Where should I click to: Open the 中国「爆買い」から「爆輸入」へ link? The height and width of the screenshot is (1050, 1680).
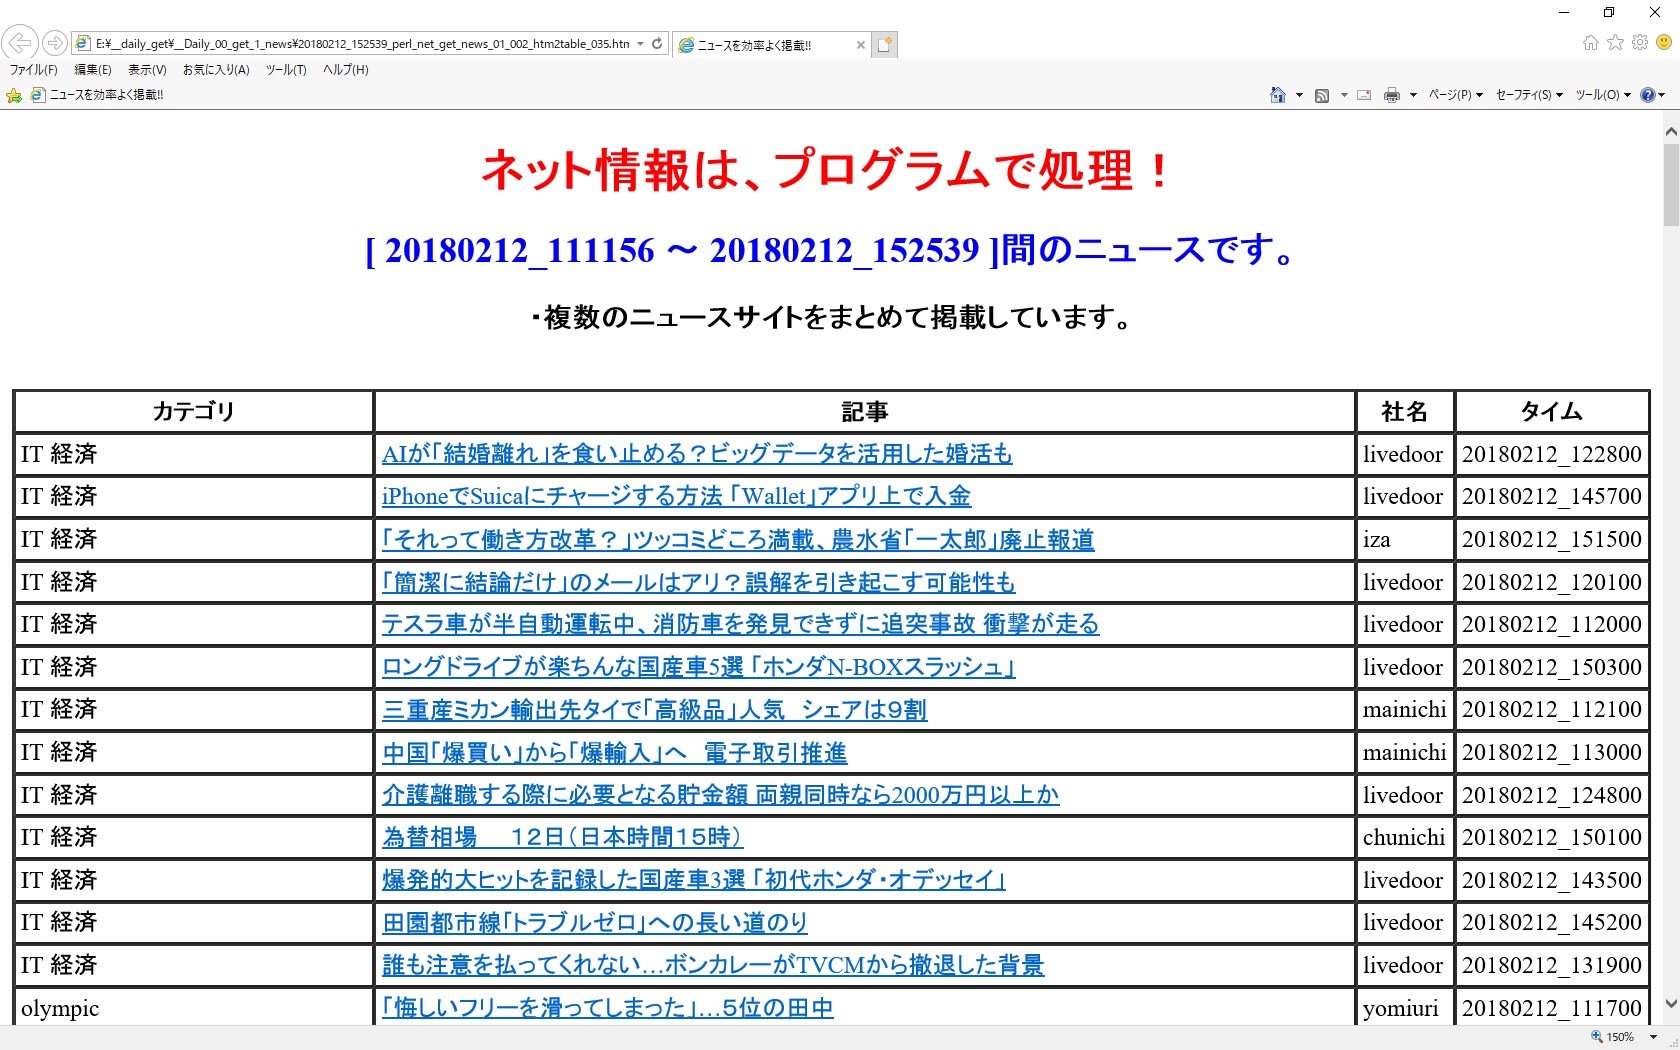pyautogui.click(x=615, y=753)
